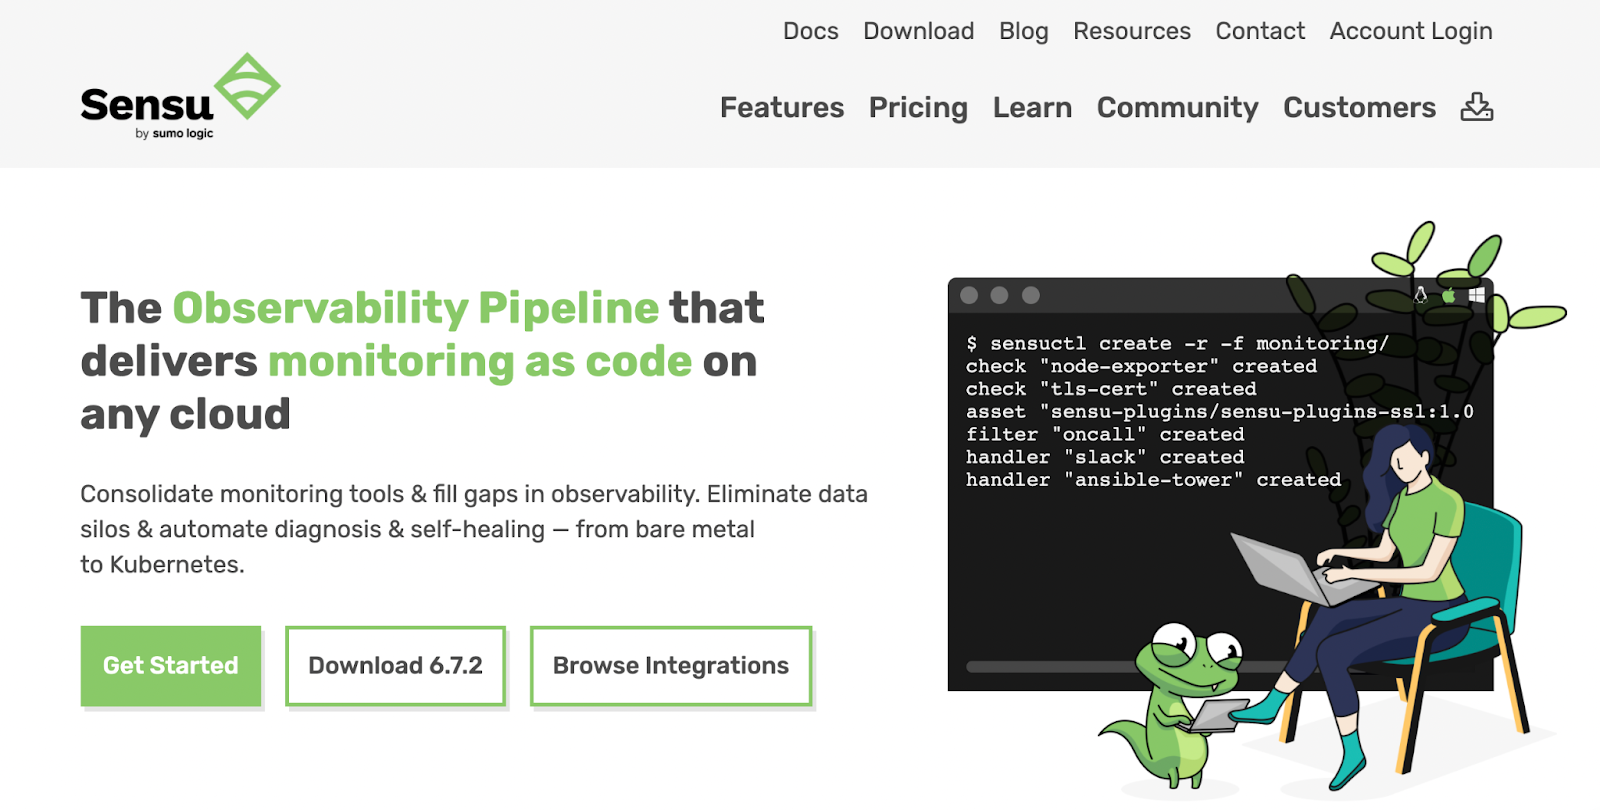Open the Resources link
The image size is (1600, 810).
click(1131, 31)
